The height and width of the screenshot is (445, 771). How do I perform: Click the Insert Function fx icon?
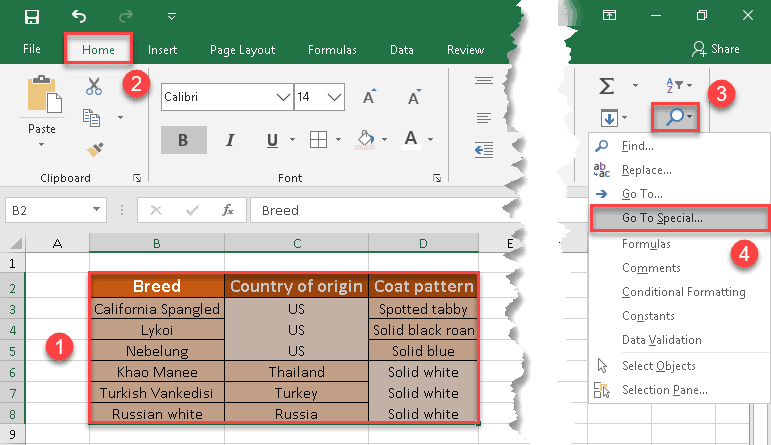tap(228, 210)
